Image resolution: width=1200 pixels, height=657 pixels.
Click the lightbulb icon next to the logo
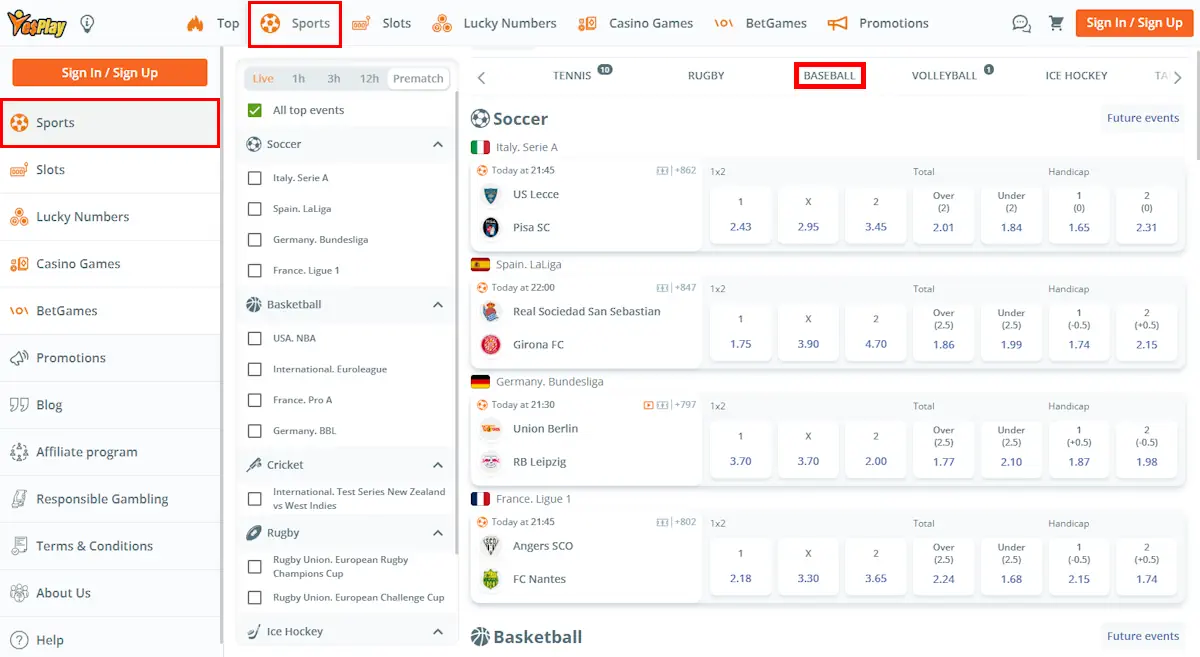click(x=86, y=22)
